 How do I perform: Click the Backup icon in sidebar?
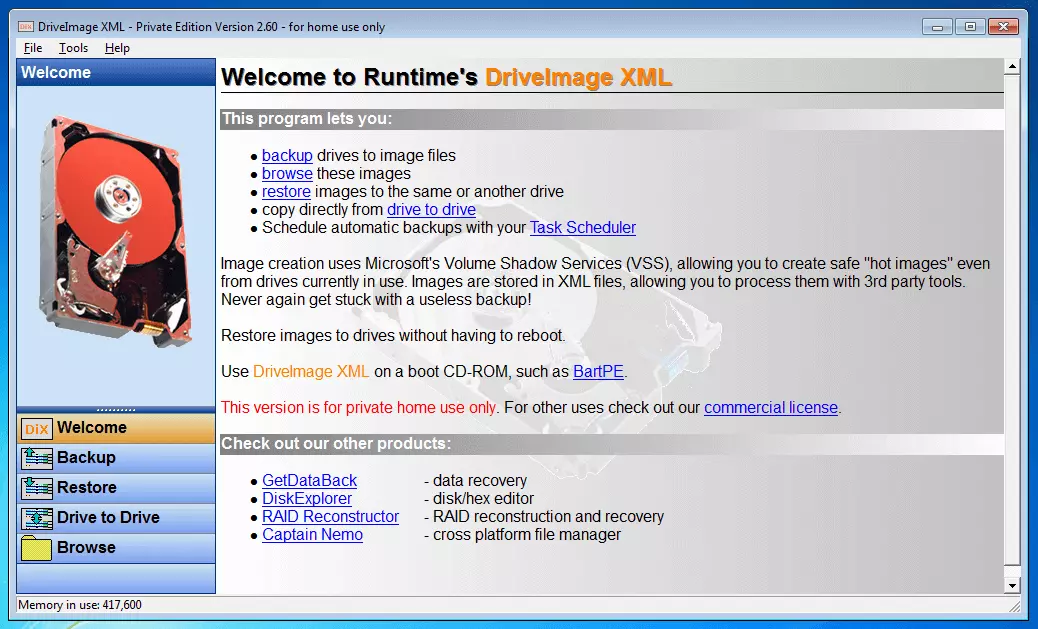click(x=37, y=458)
